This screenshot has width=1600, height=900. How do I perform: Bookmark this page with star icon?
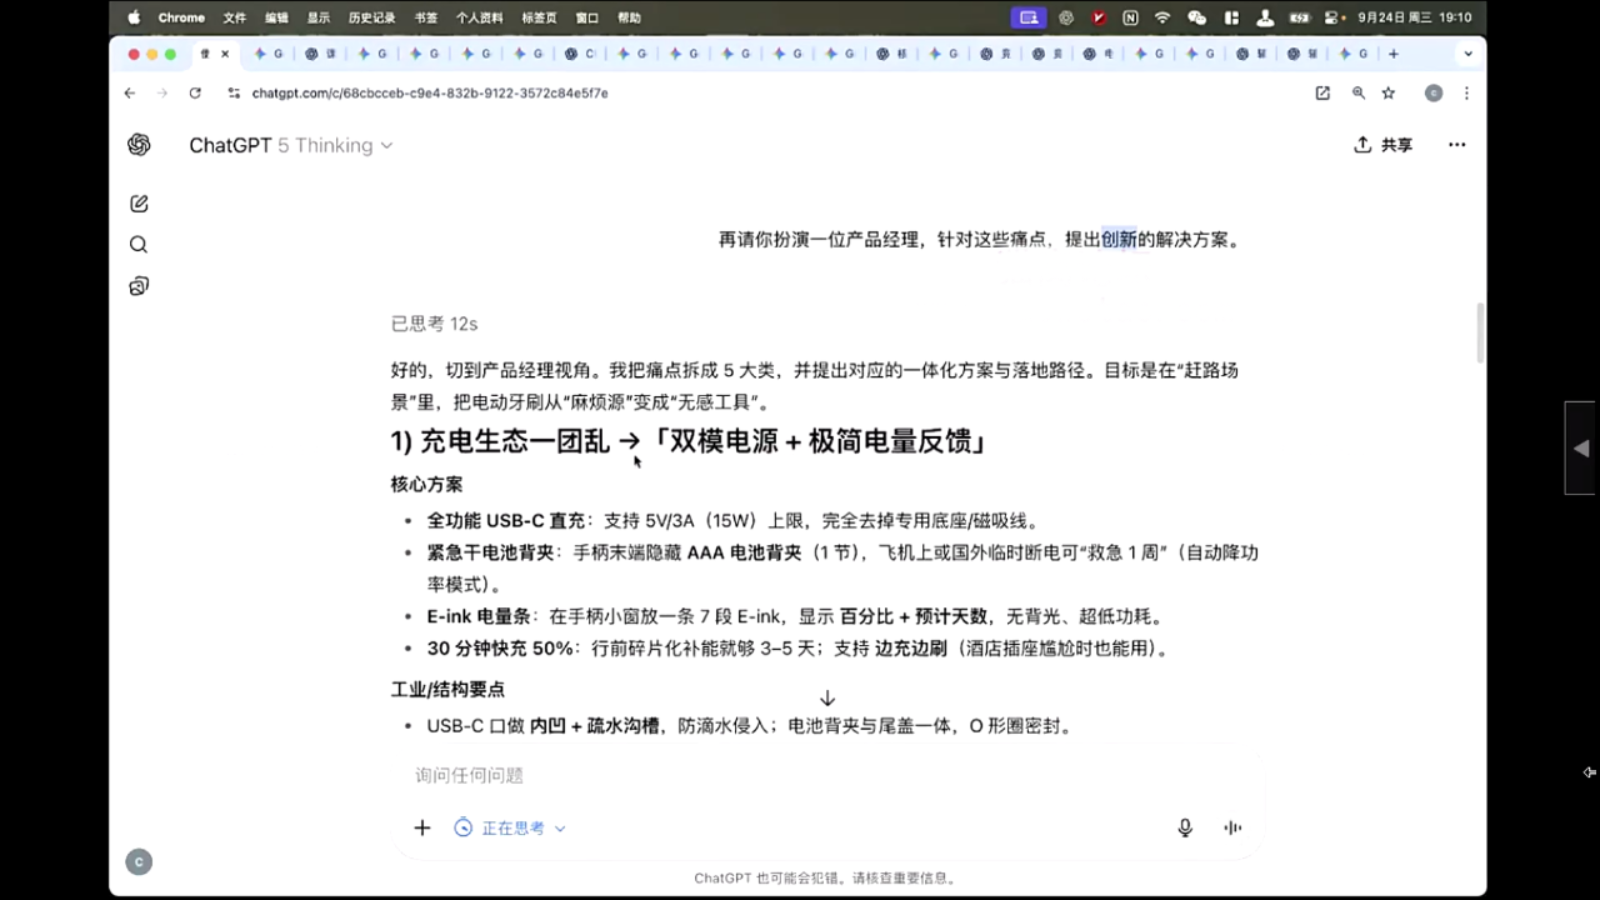tap(1388, 93)
